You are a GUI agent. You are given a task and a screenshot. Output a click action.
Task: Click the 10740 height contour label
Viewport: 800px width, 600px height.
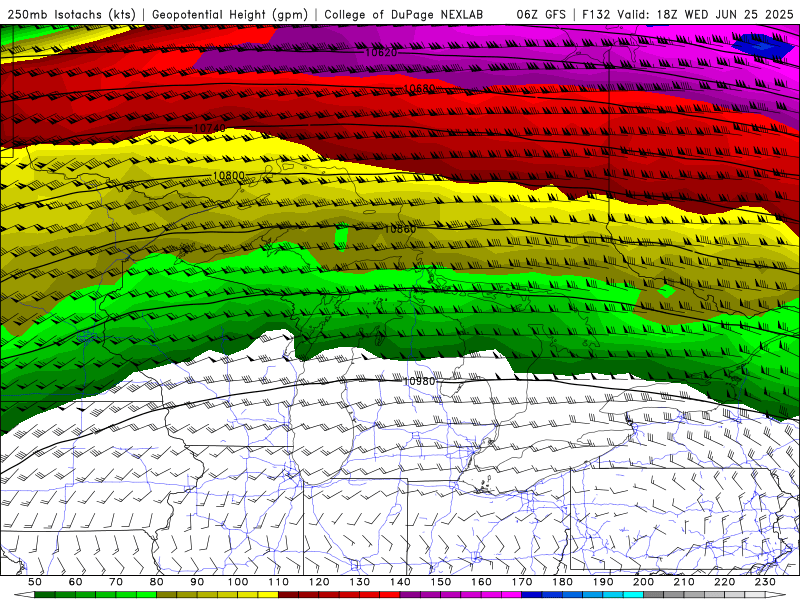pos(210,128)
